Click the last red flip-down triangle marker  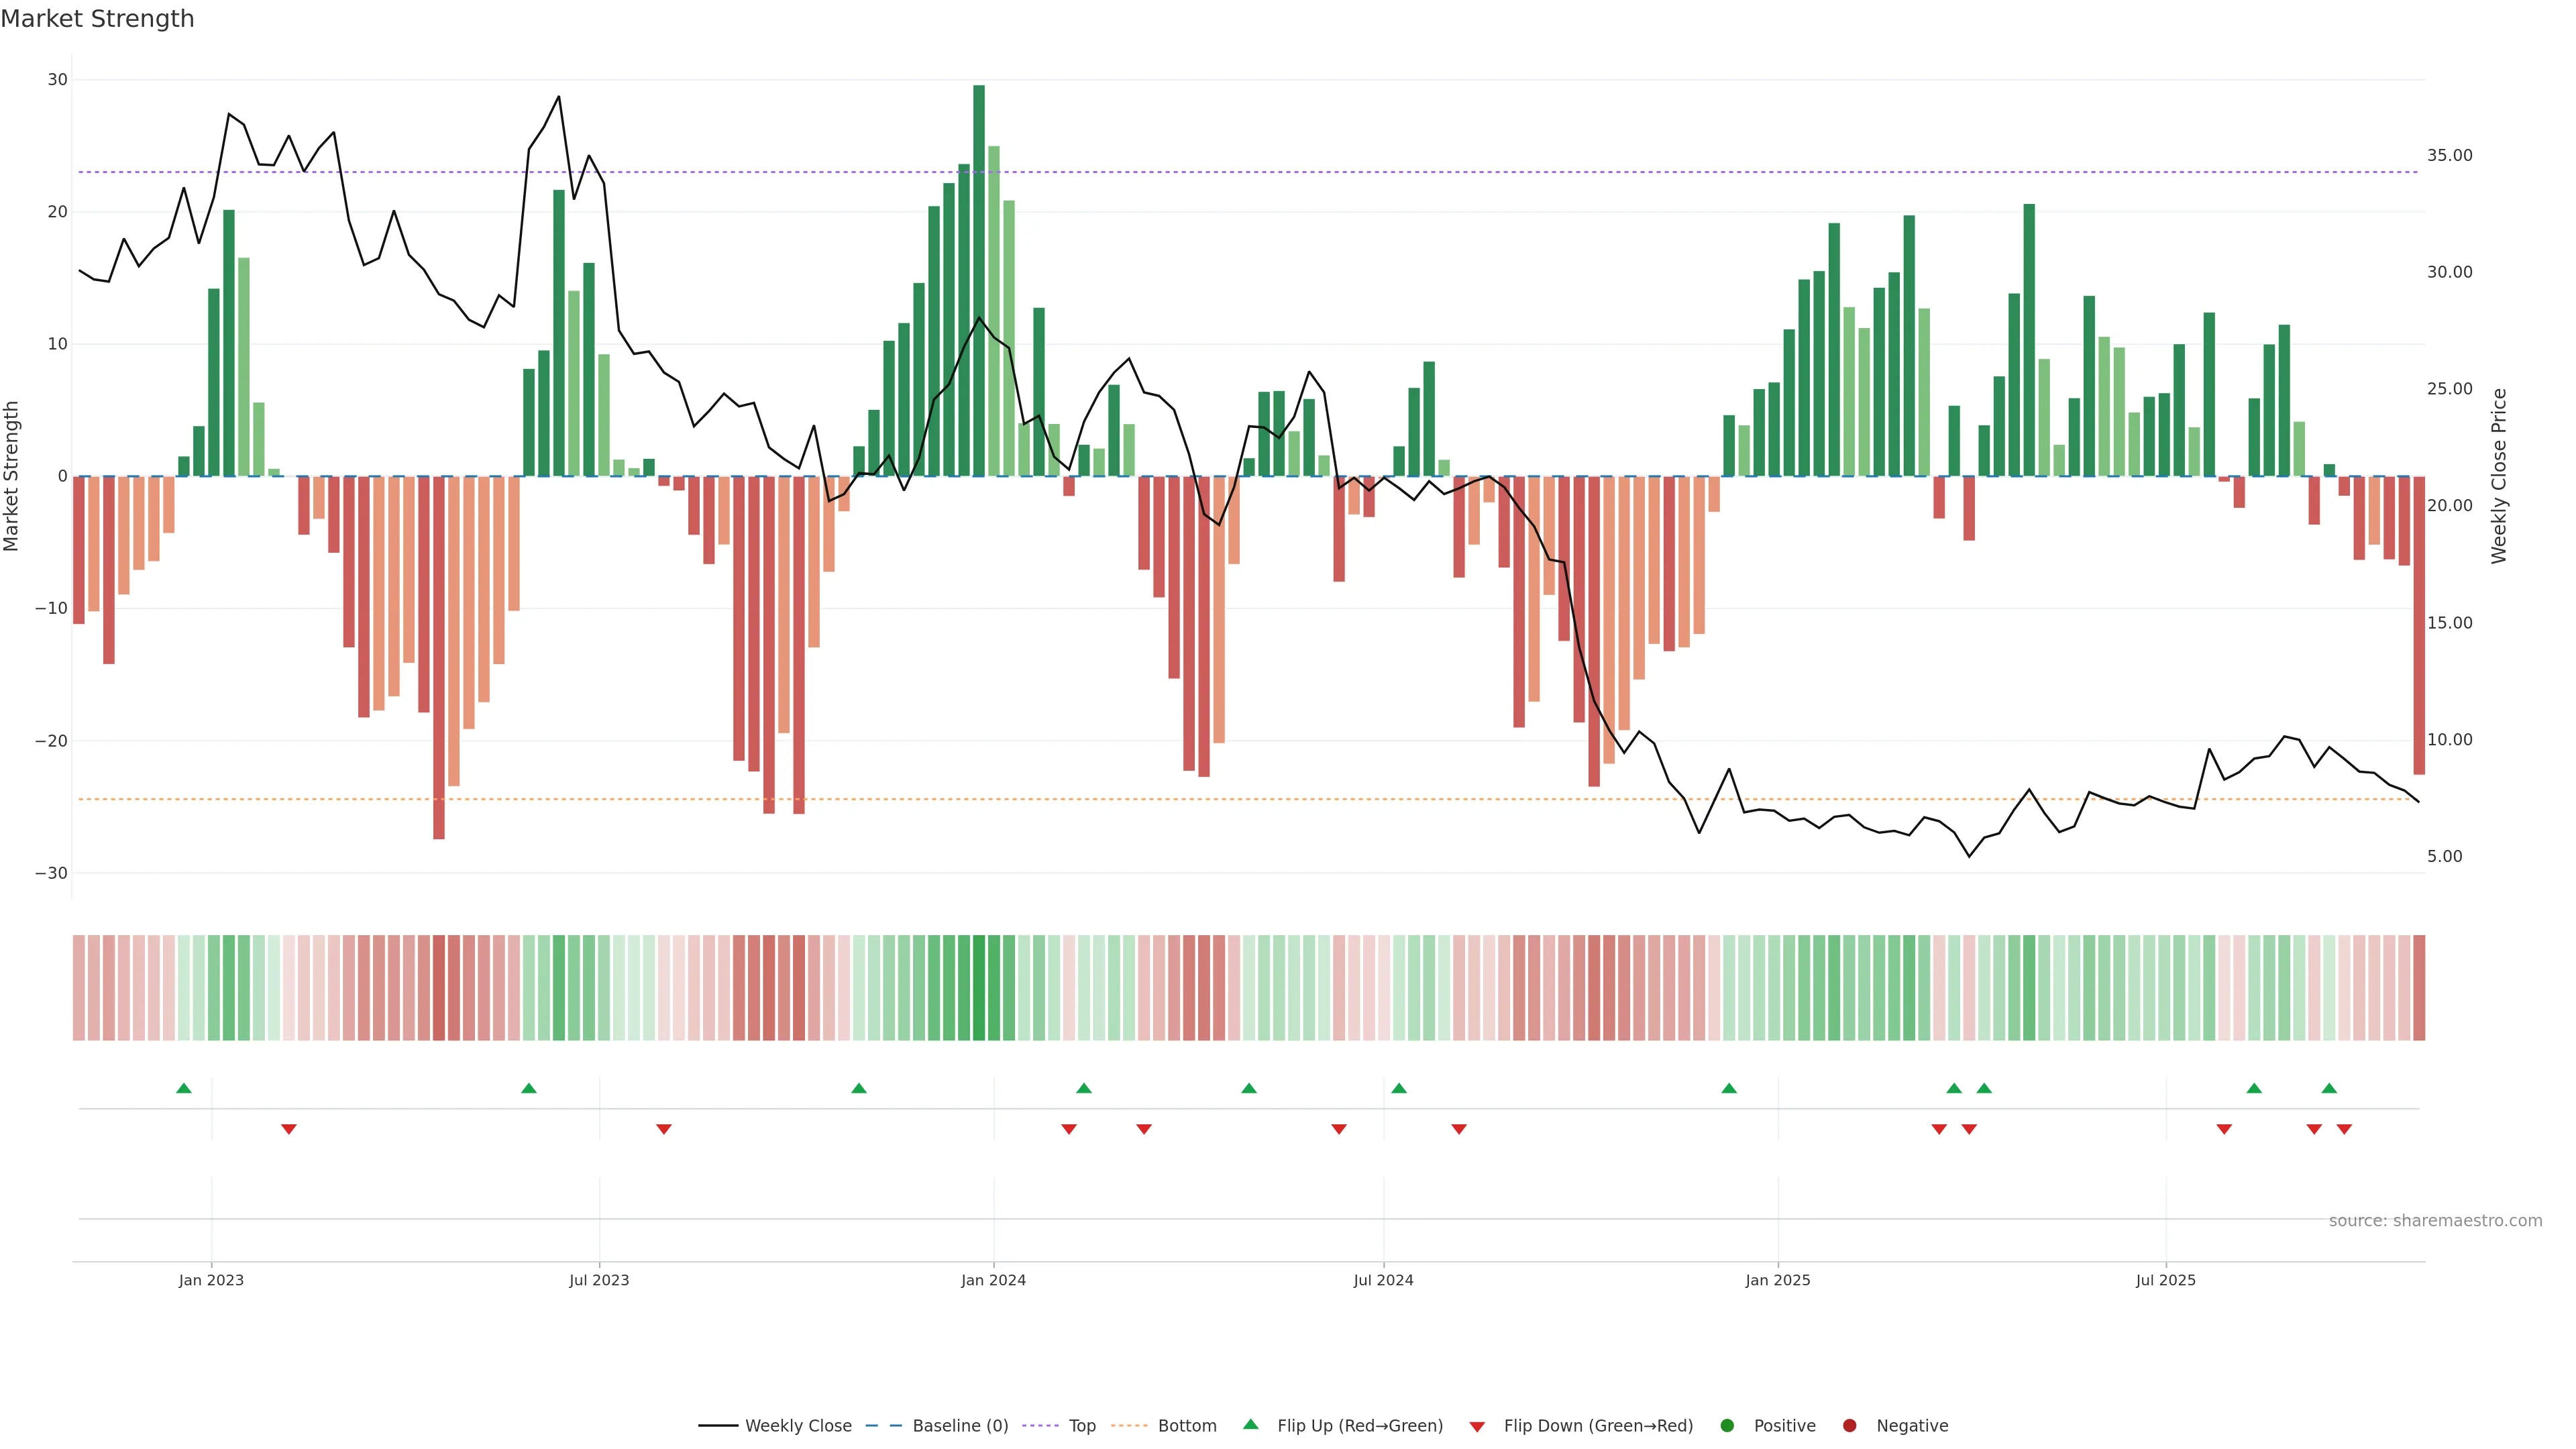[x=2344, y=1129]
